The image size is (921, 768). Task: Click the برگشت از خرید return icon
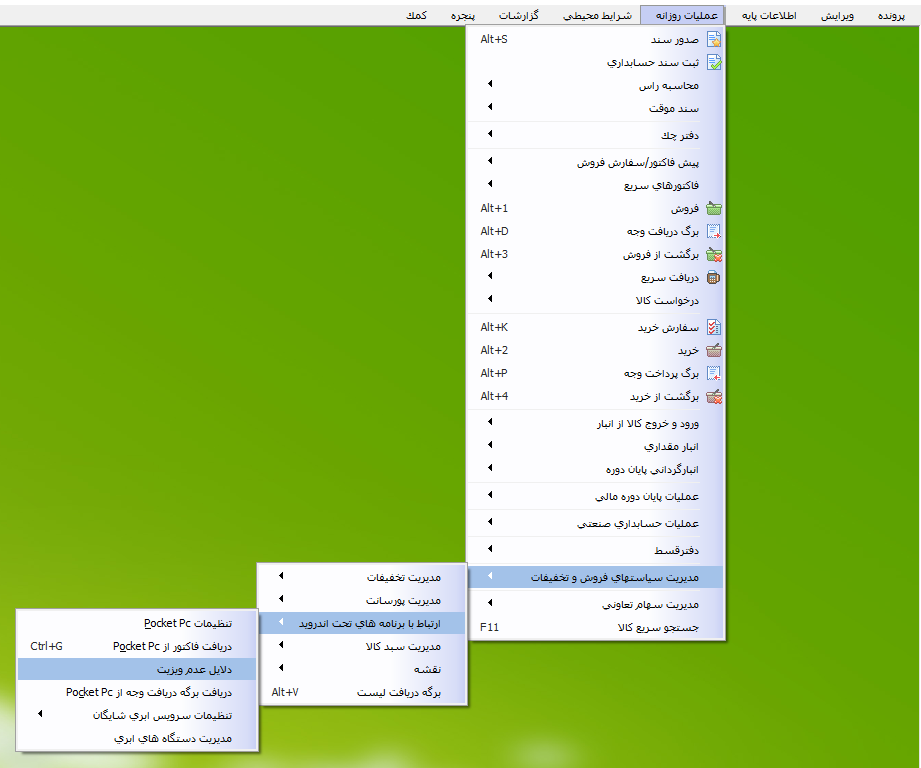click(714, 396)
